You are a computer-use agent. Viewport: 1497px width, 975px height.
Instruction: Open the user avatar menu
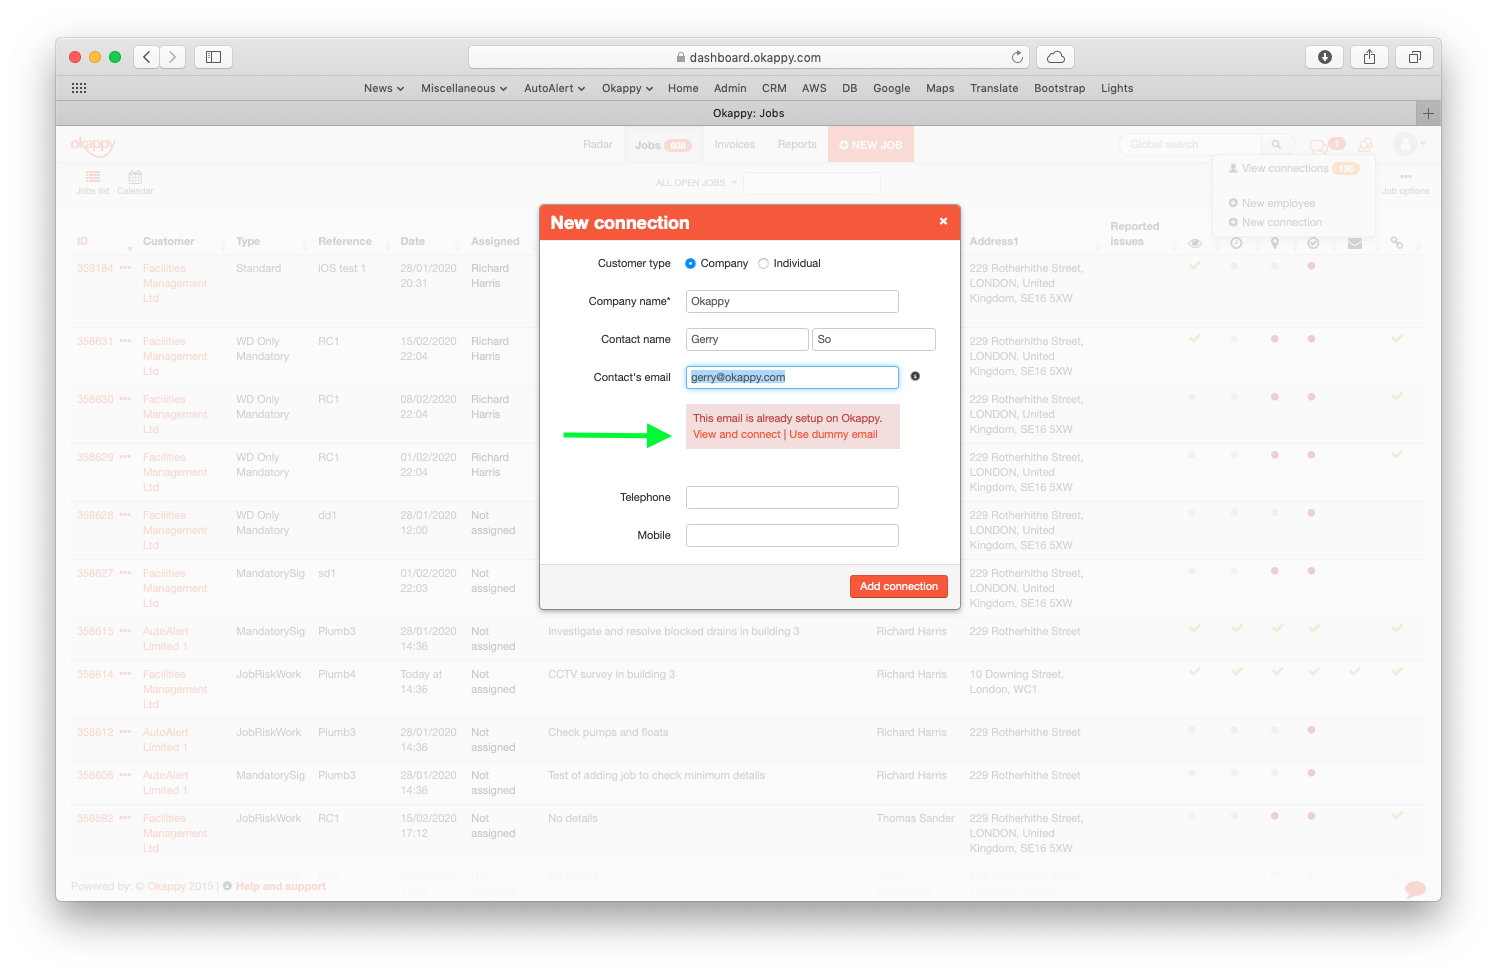coord(1406,144)
